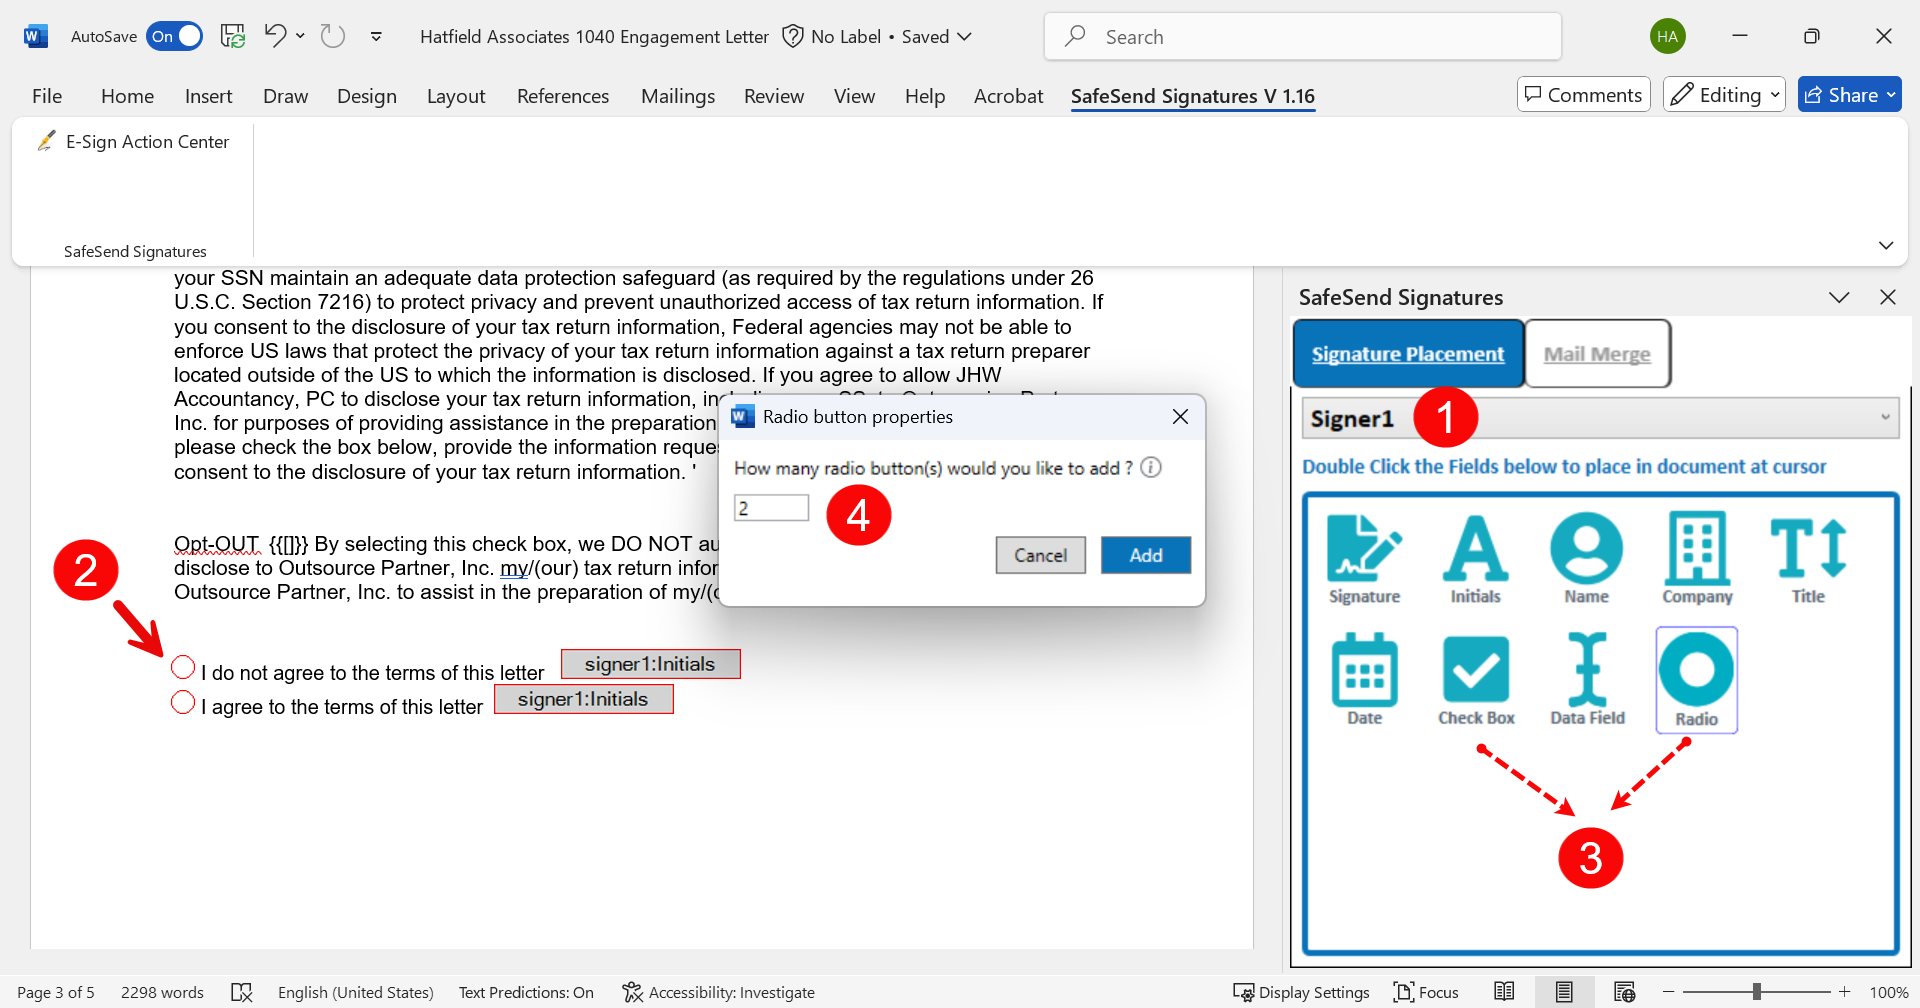Viewport: 1920px width, 1008px height.
Task: Expand the Share button dropdown
Action: pos(1891,95)
